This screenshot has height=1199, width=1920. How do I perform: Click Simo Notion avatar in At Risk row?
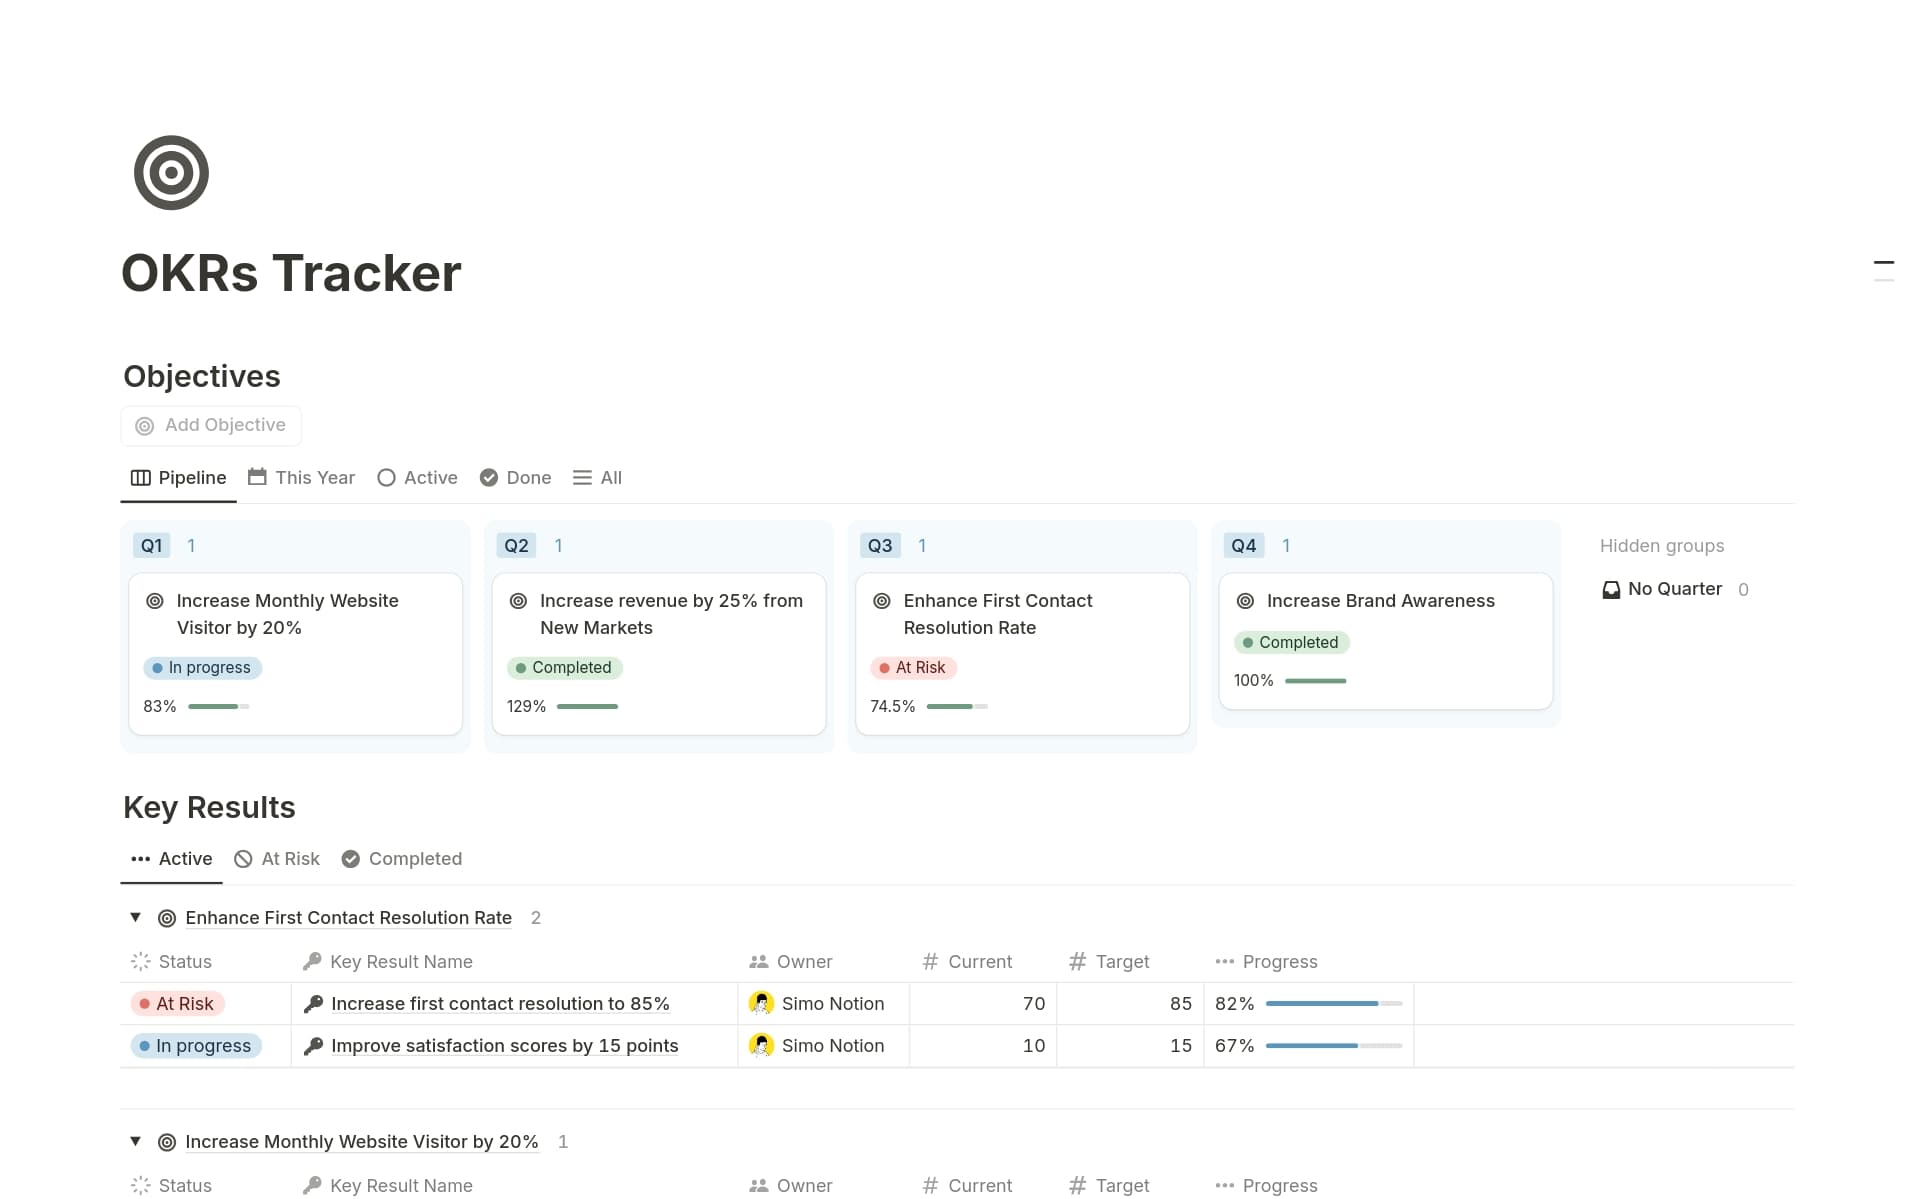click(761, 1003)
